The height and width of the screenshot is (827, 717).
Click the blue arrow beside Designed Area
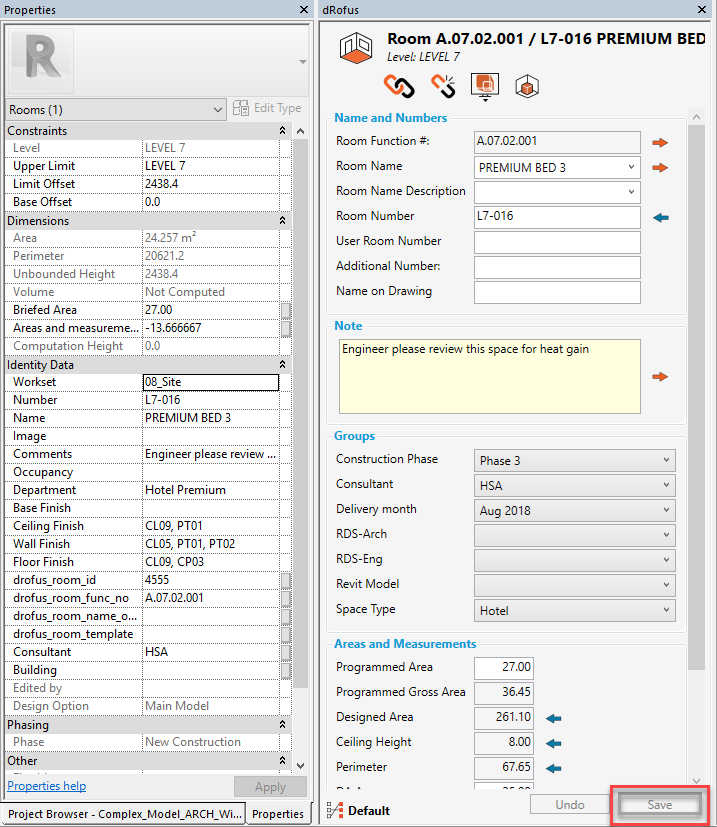tap(552, 717)
